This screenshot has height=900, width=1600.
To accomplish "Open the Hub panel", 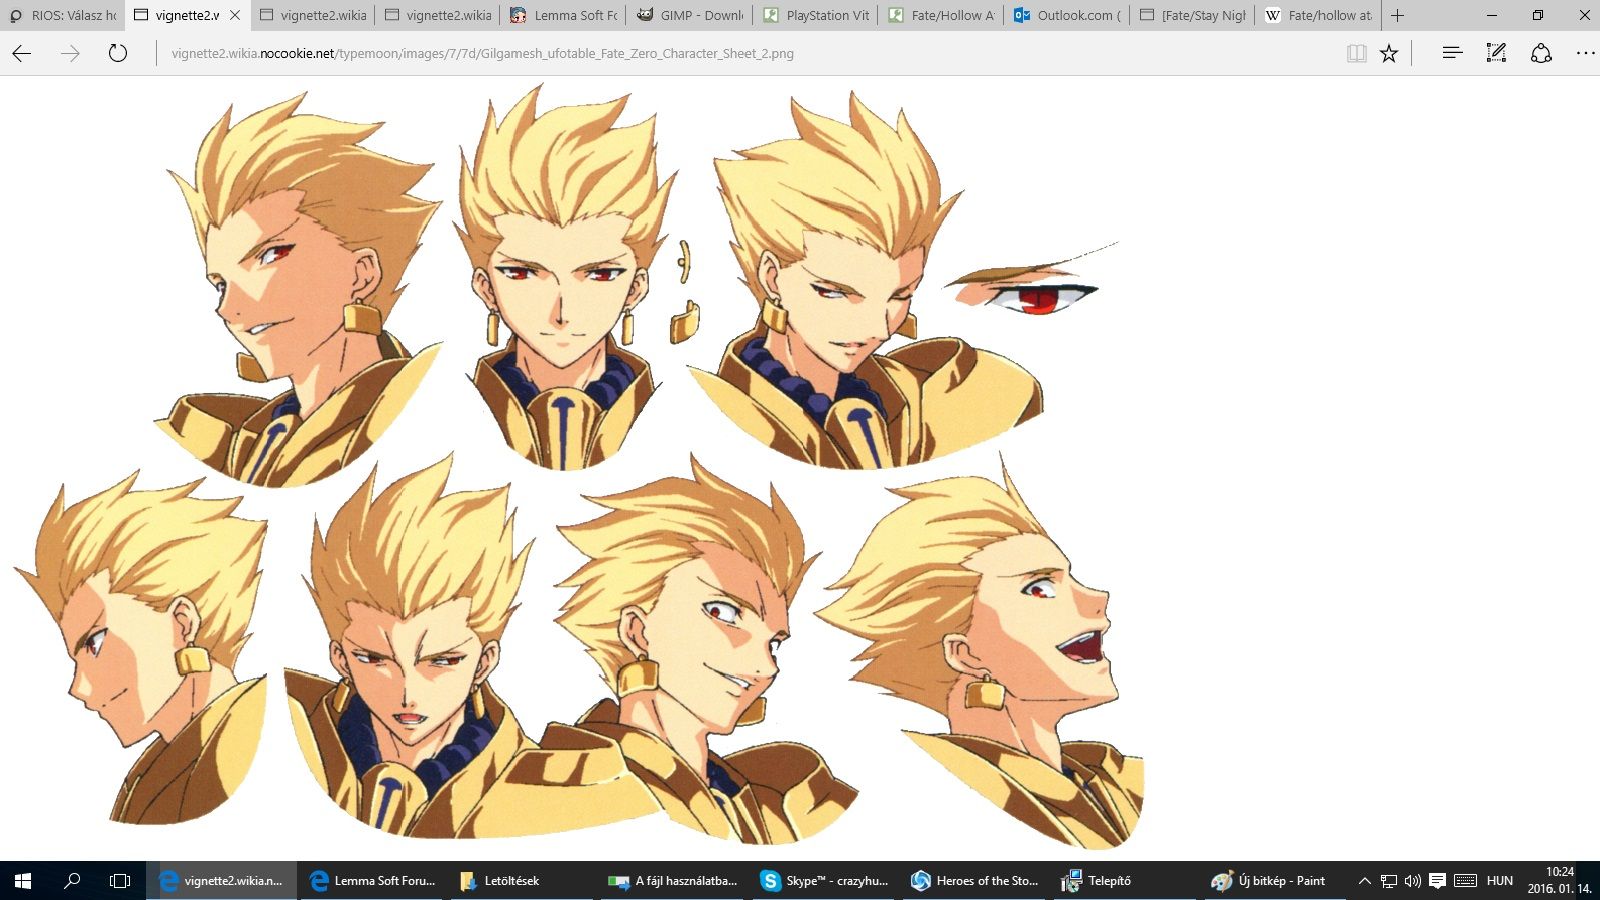I will pos(1452,53).
